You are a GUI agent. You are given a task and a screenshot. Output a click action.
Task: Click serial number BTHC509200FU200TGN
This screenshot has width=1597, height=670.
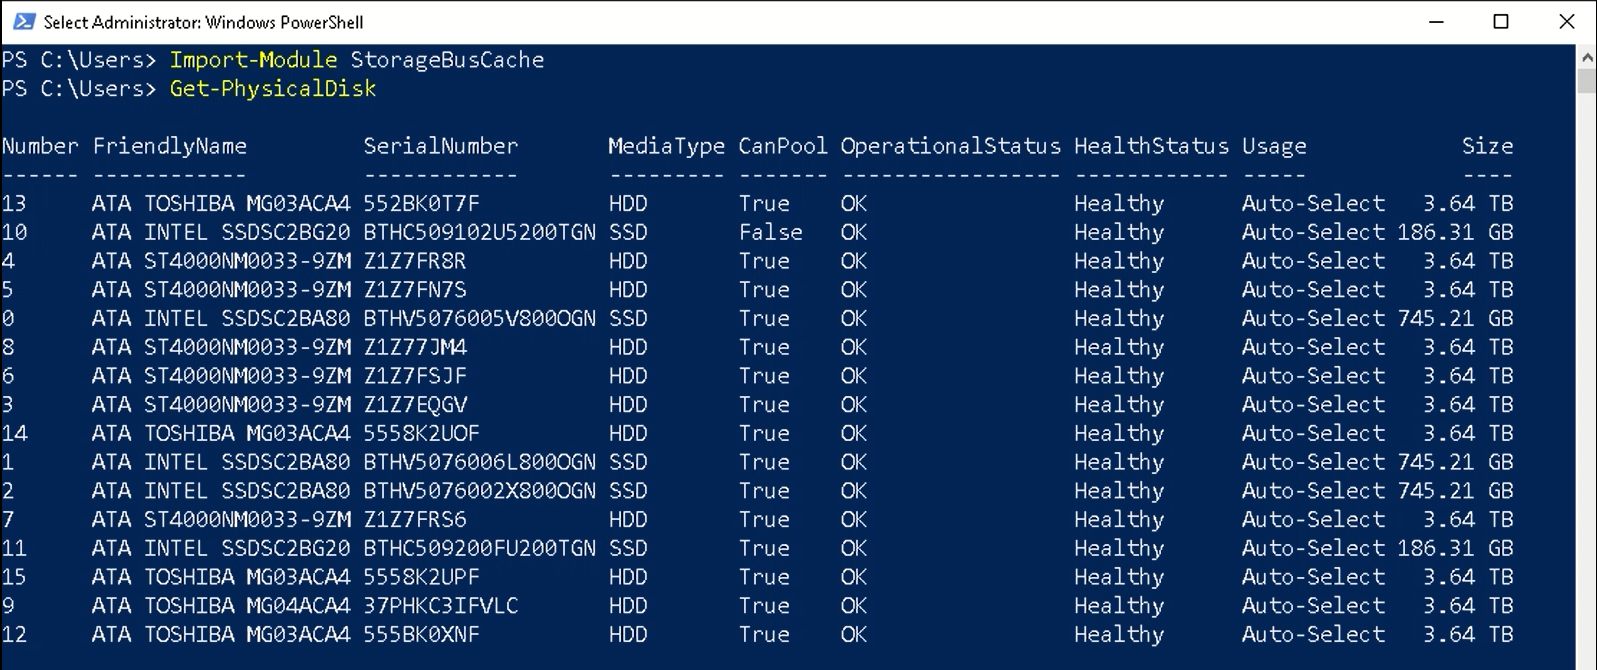[480, 549]
